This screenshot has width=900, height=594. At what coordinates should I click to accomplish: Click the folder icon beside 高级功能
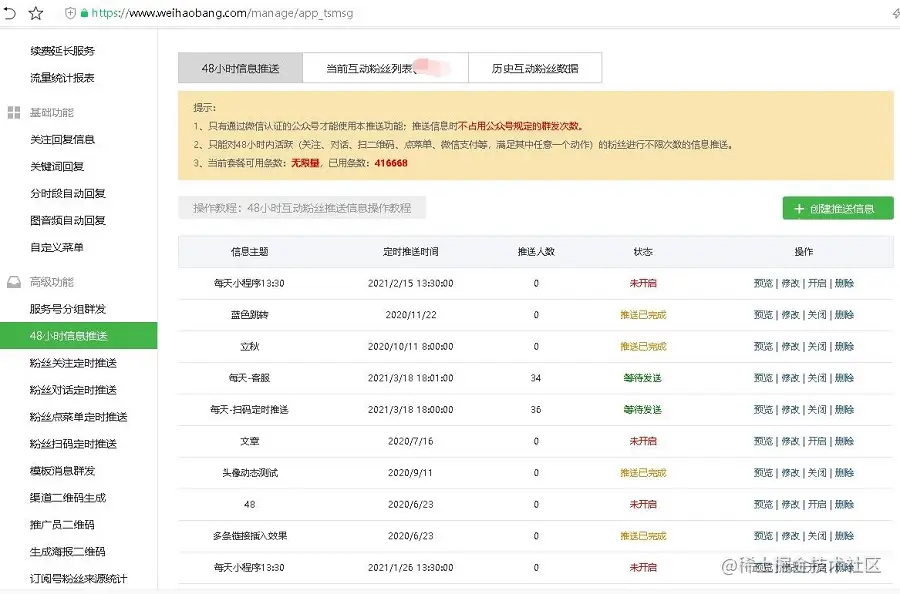13,280
